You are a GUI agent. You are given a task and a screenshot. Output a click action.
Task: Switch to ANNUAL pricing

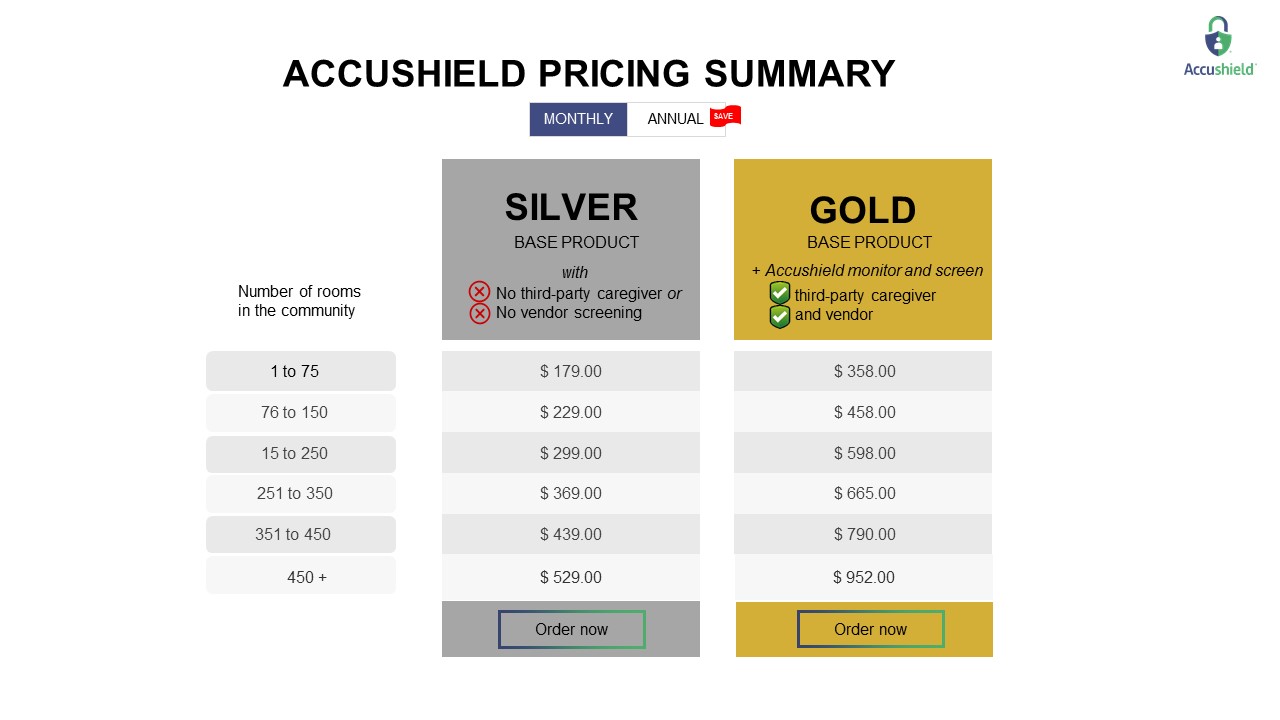(675, 119)
